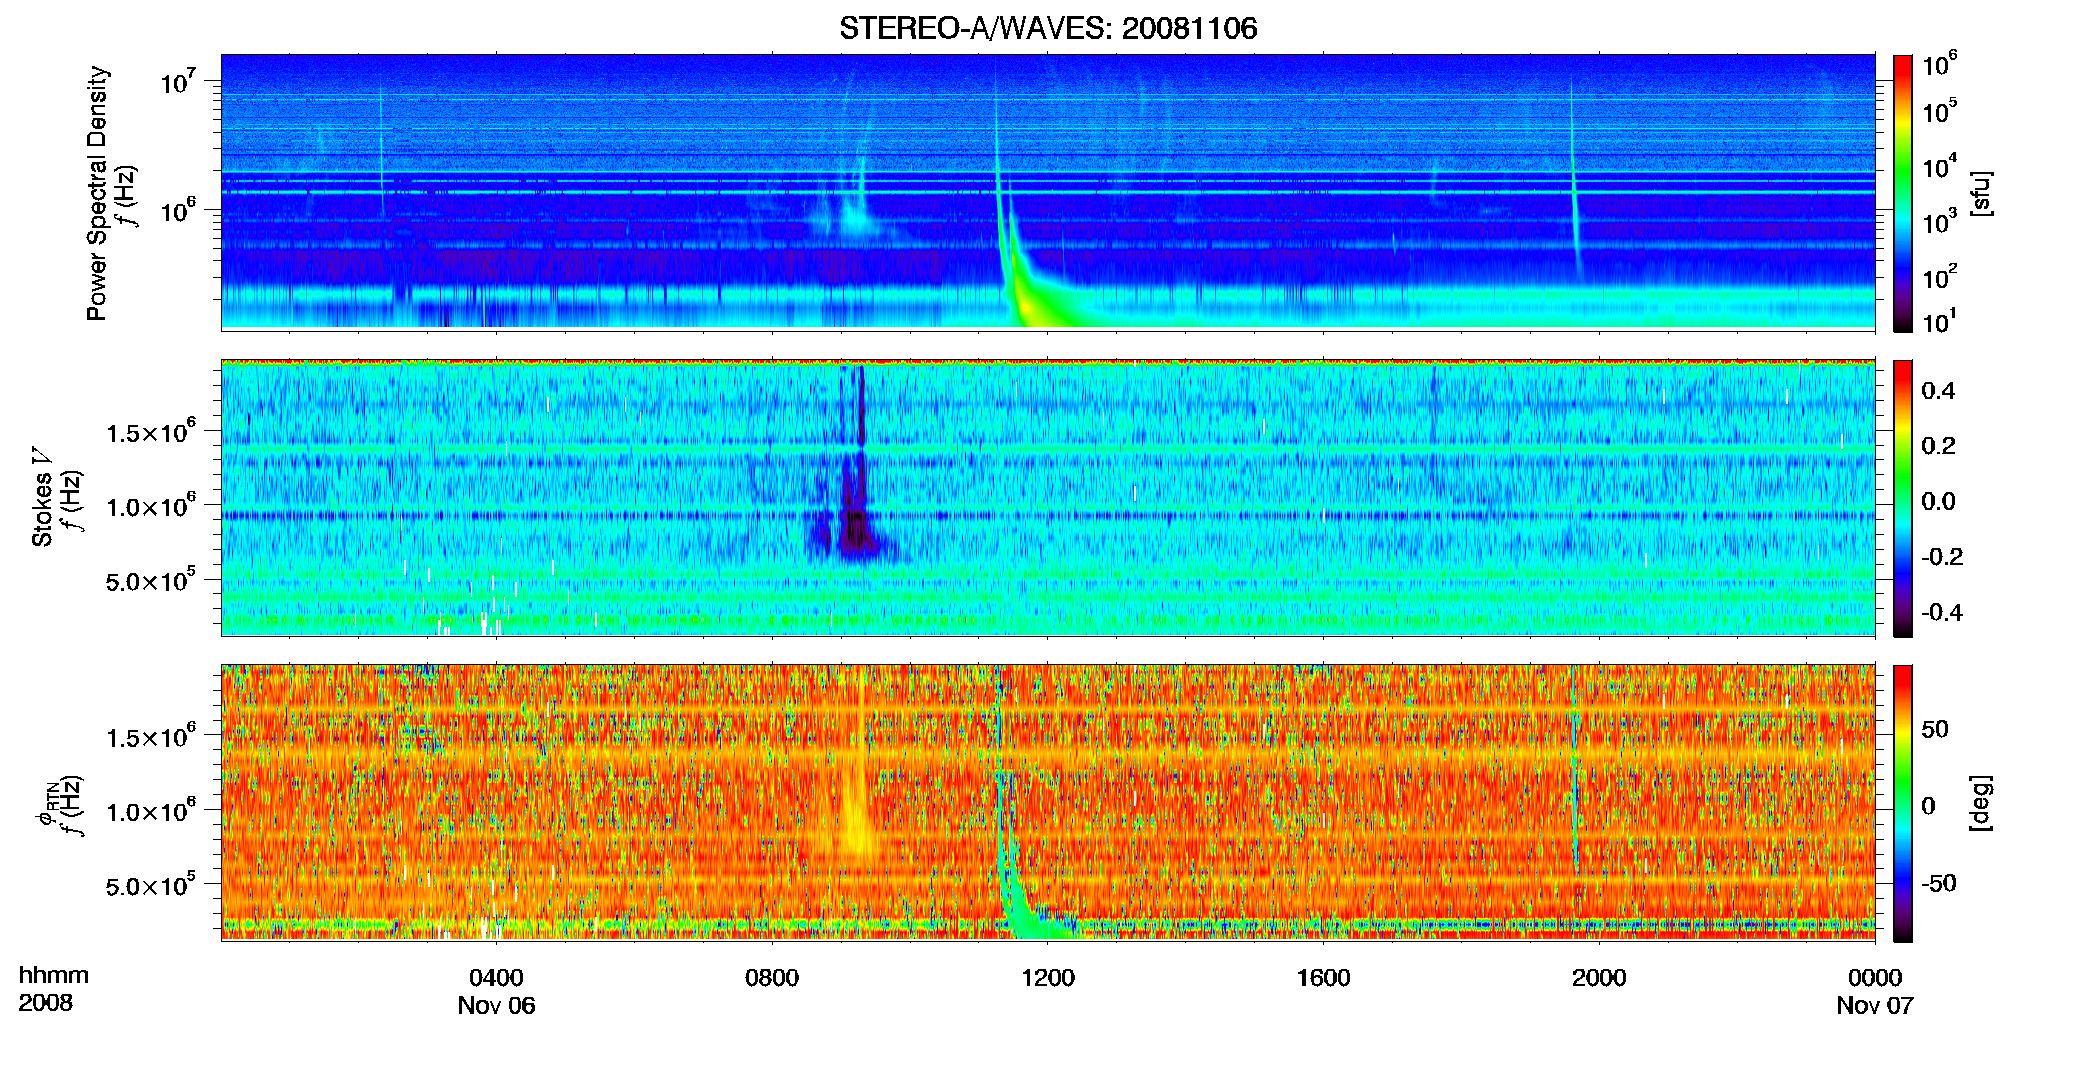2096x1080 pixels.
Task: Click the -50 label on degrees color bar
Action: (x=1939, y=883)
